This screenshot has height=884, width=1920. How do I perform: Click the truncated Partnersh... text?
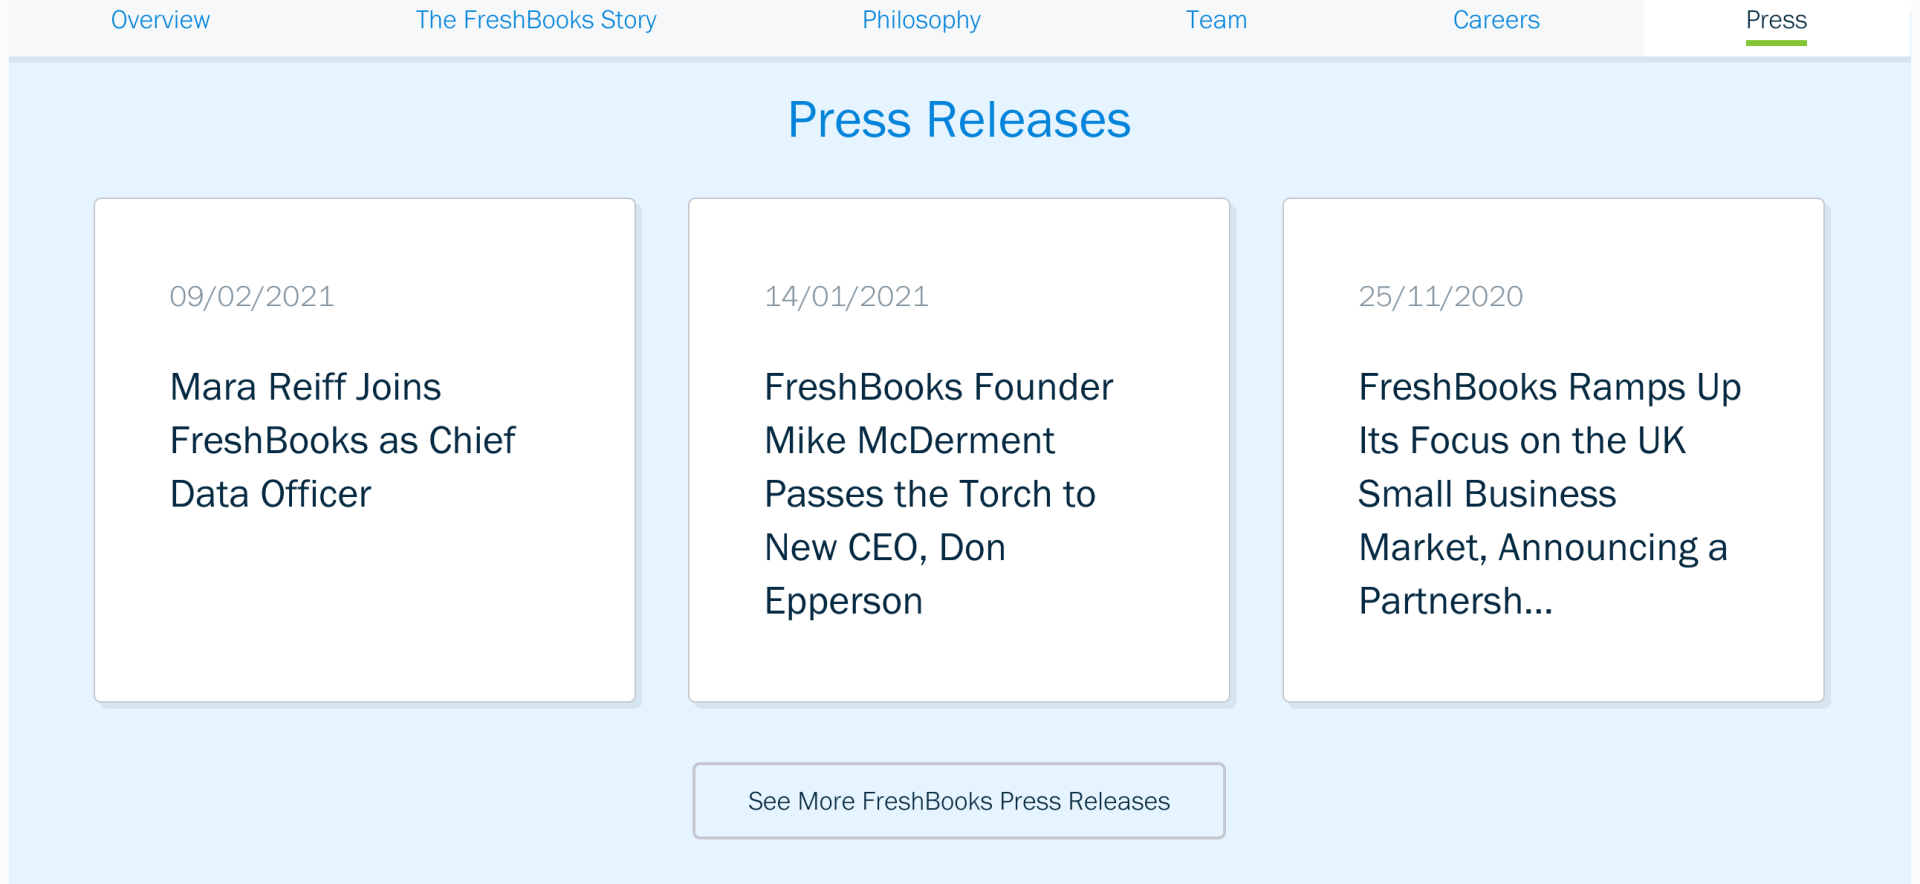coord(1453,600)
